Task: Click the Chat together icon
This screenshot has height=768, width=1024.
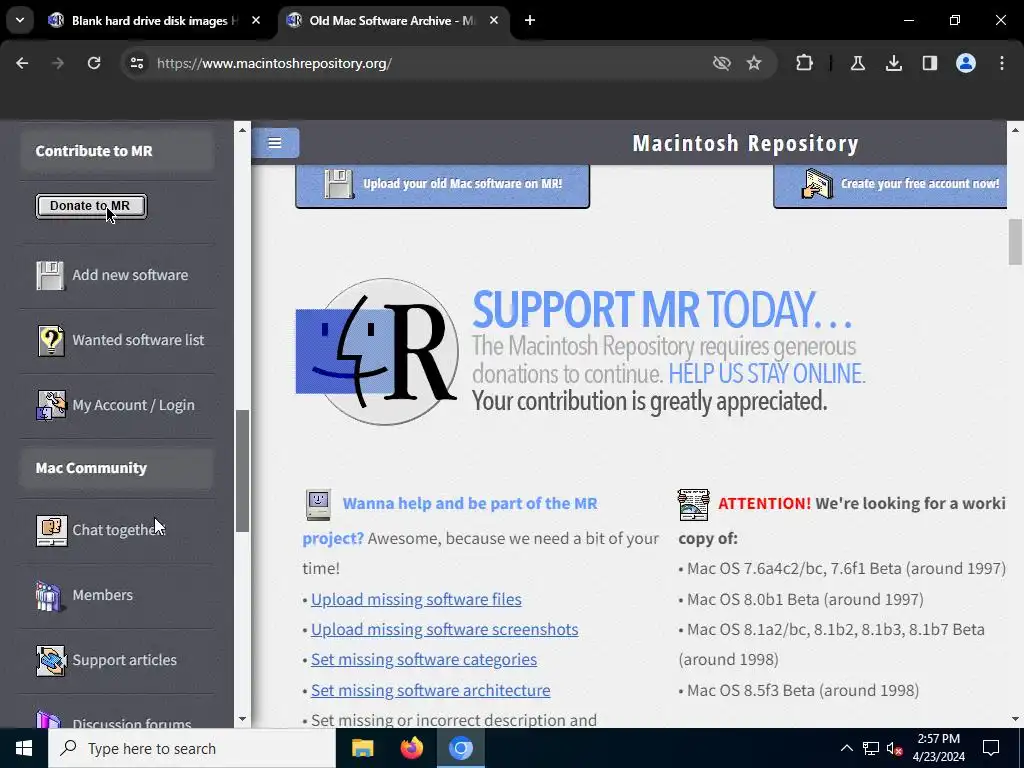Action: (x=51, y=530)
